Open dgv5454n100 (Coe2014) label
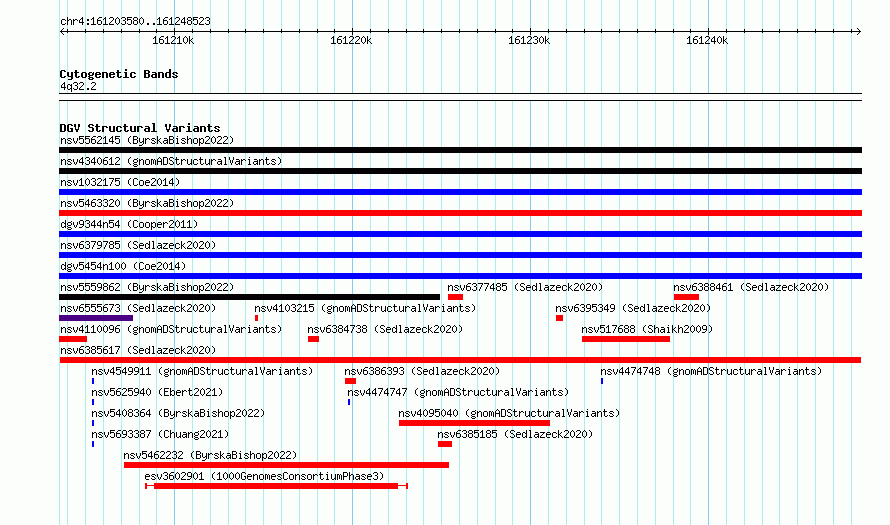890x525 pixels. click(123, 266)
